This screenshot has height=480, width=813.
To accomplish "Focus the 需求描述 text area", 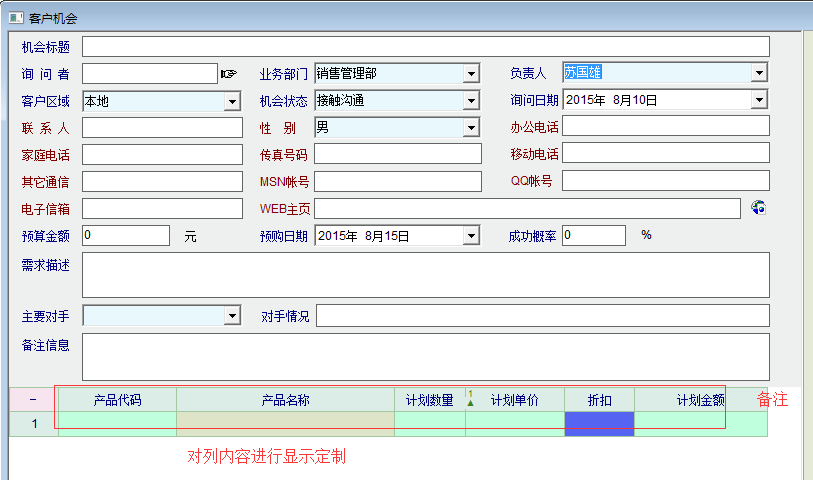I will (x=425, y=275).
